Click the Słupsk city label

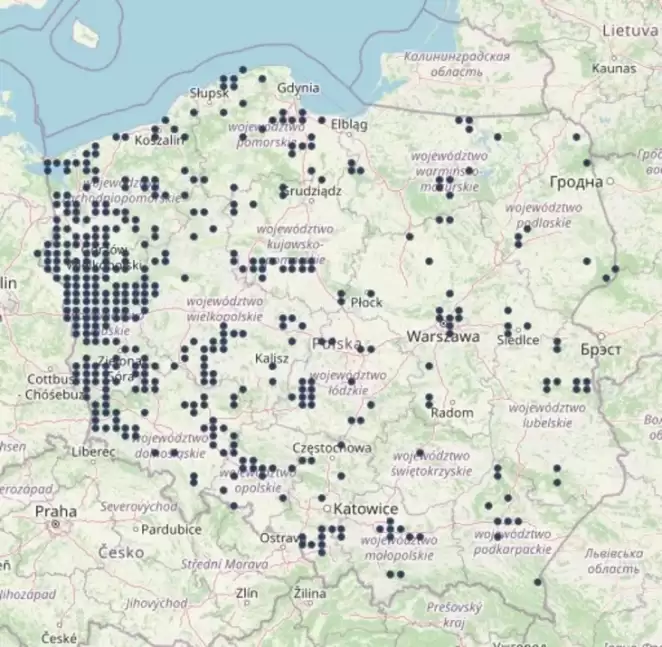pyautogui.click(x=209, y=93)
